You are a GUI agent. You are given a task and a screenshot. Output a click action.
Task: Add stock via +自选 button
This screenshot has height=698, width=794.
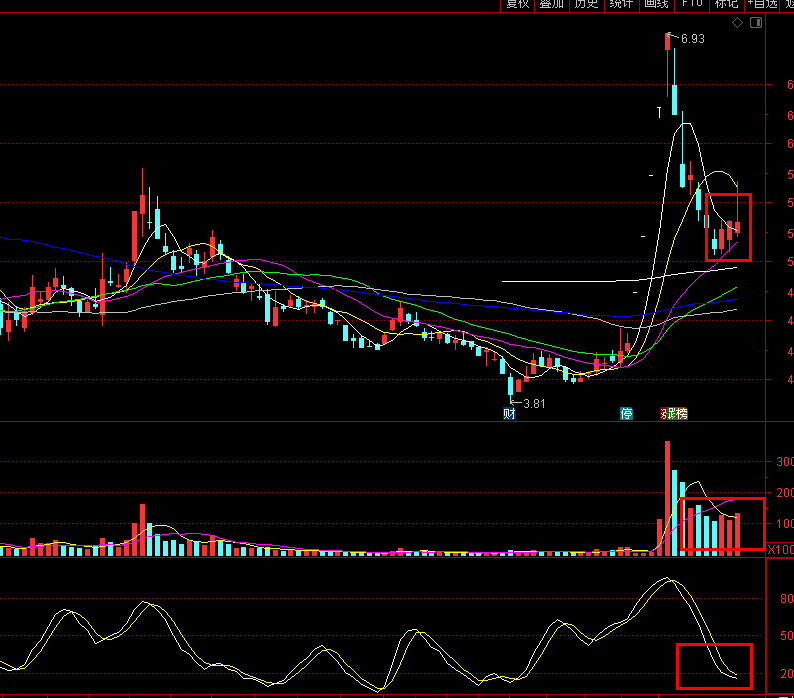pos(762,4)
